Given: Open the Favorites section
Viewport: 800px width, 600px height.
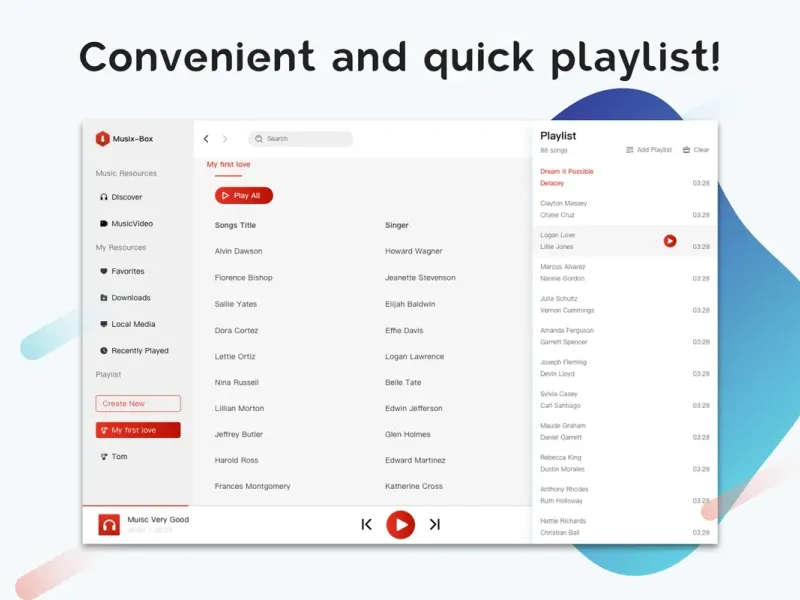Looking at the screenshot, I should pos(128,271).
